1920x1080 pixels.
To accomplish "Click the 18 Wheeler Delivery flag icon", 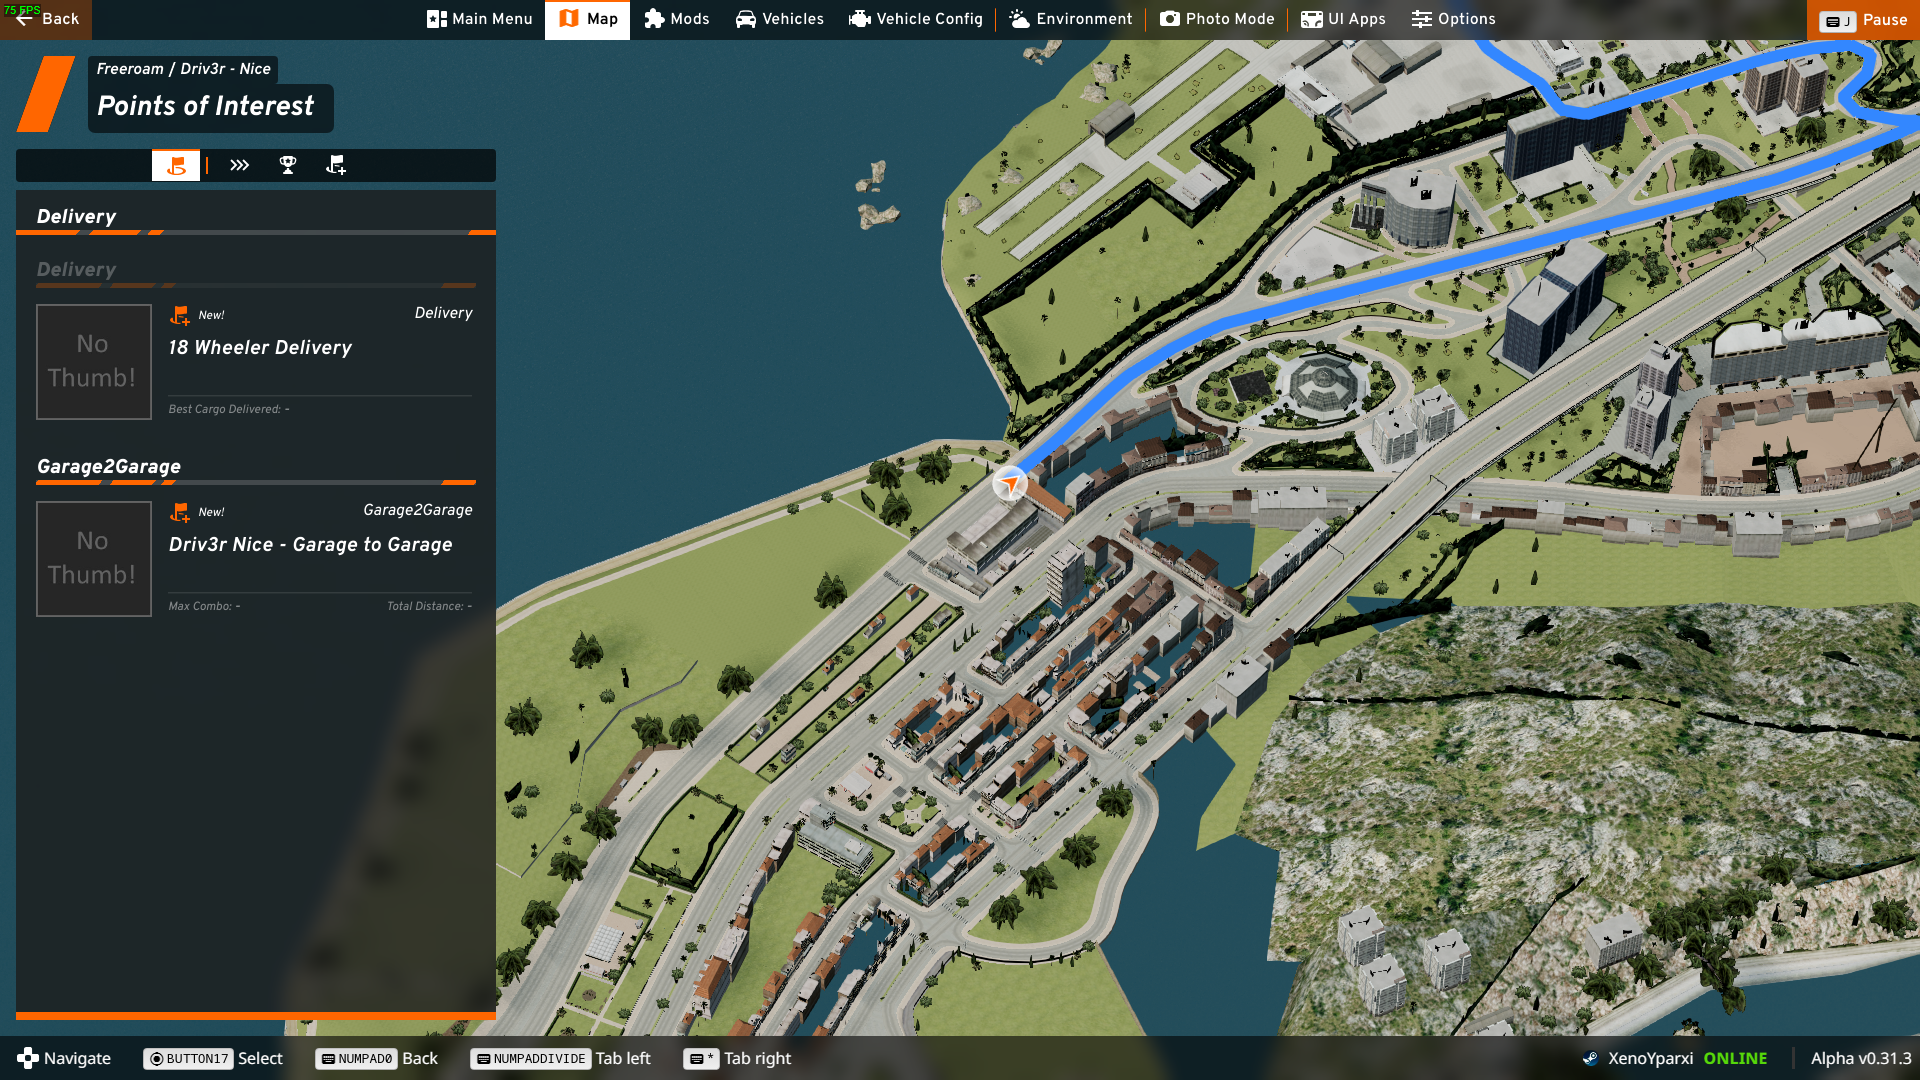I will click(180, 315).
